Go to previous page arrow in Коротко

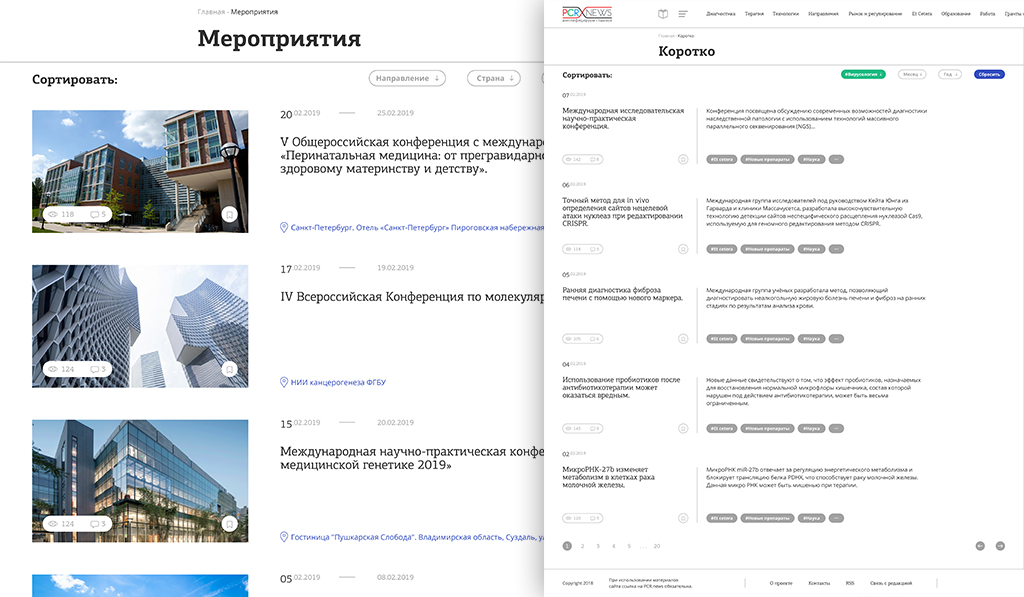(980, 546)
